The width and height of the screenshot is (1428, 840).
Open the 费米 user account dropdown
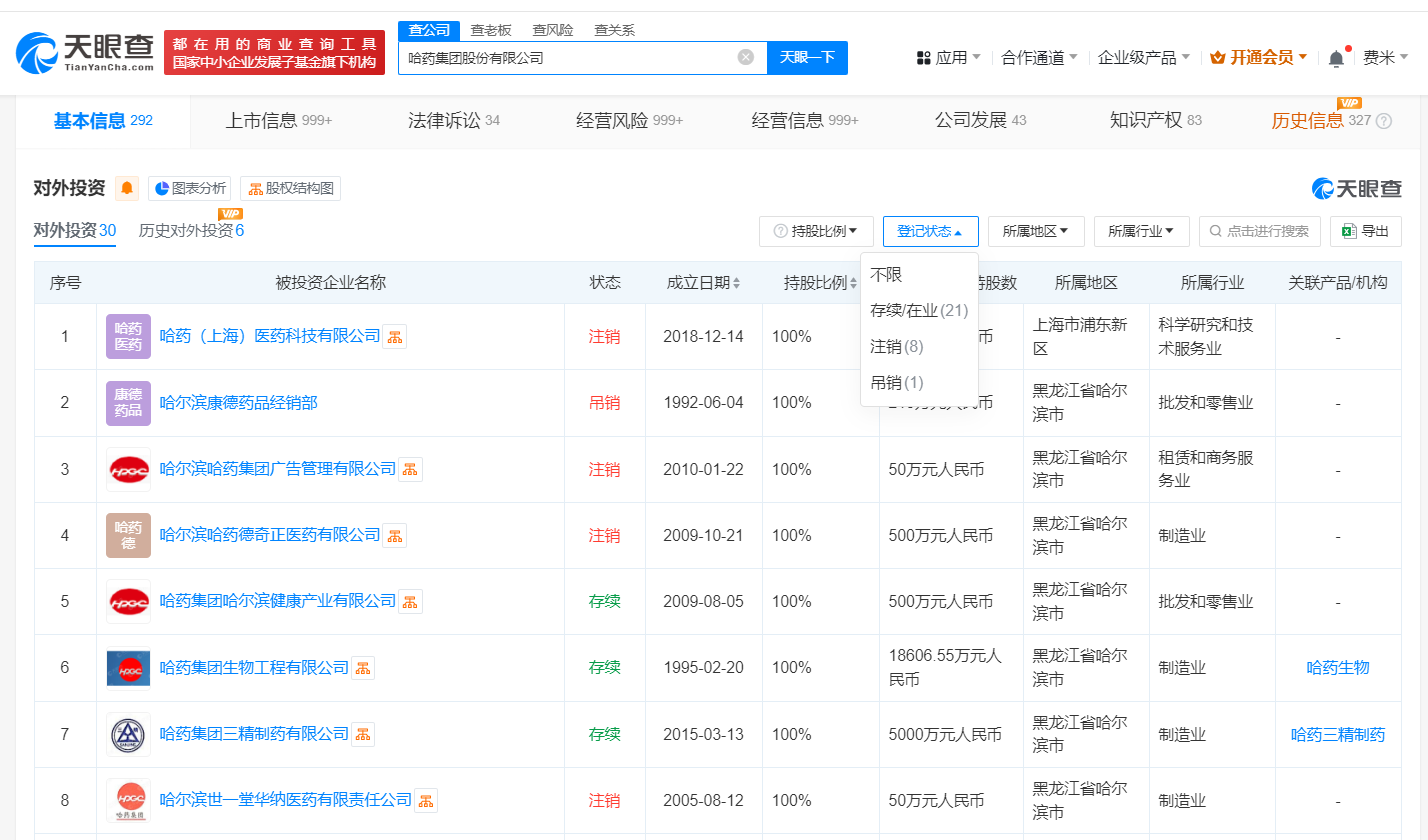coord(1386,58)
